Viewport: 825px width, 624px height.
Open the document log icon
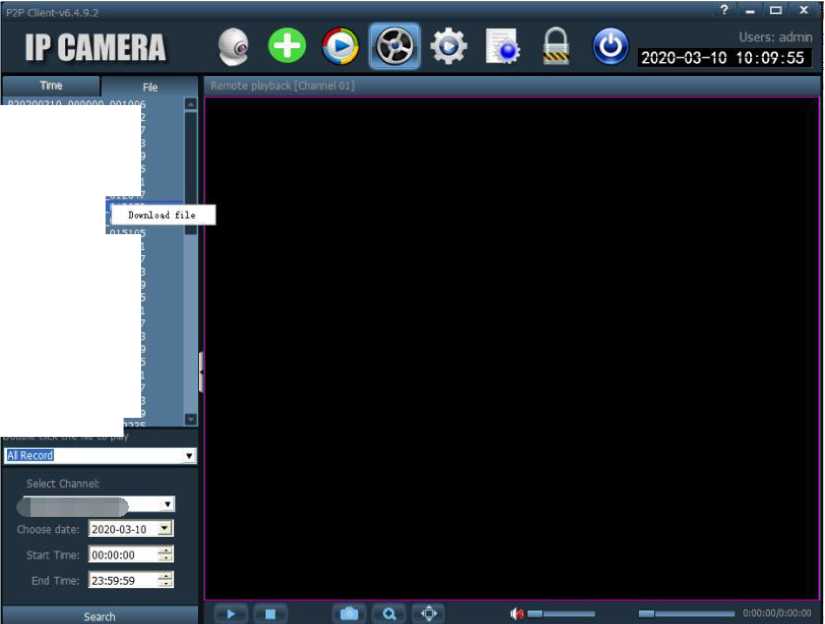502,47
